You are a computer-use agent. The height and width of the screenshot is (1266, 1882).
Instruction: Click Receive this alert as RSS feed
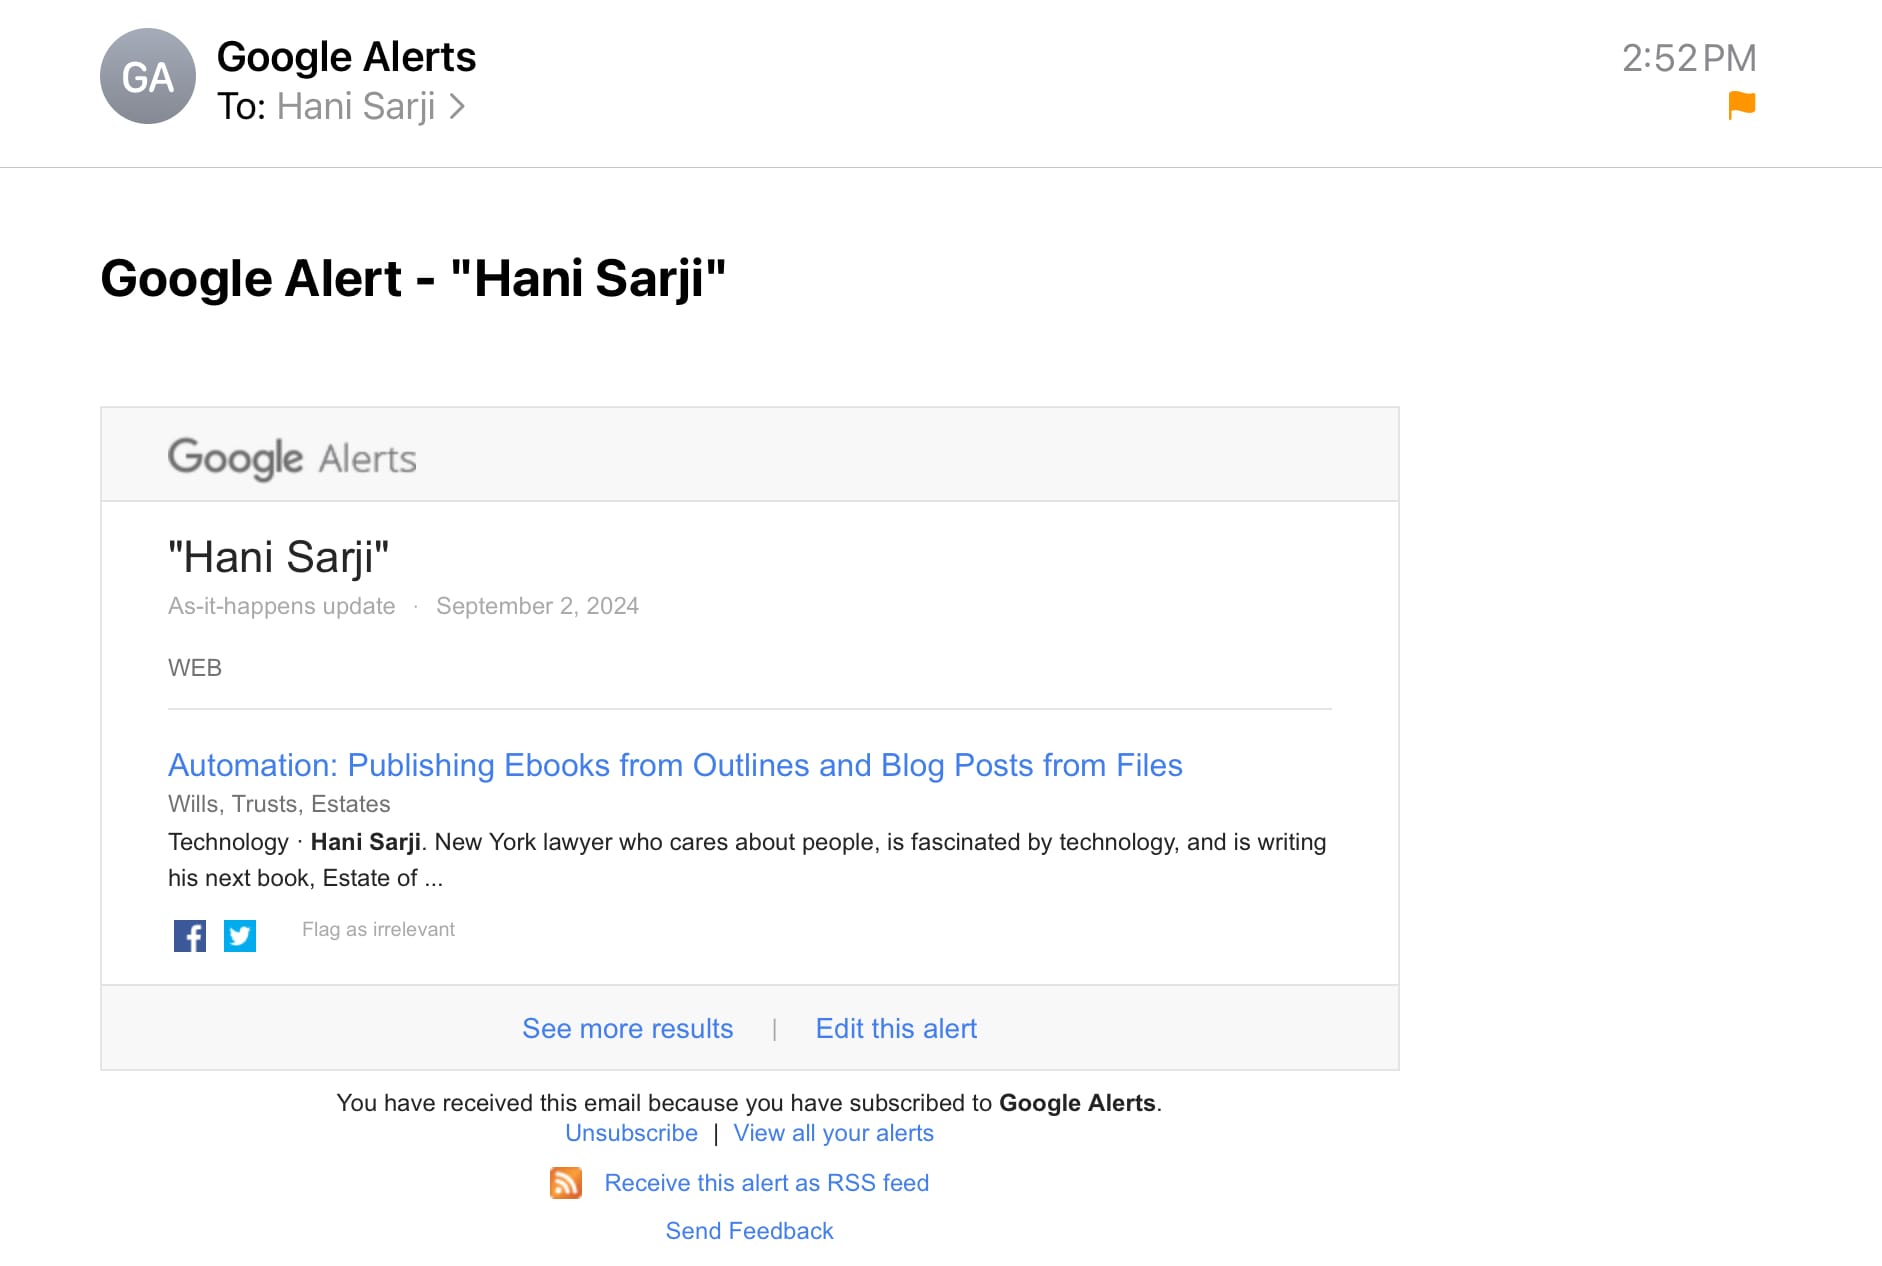tap(767, 1183)
